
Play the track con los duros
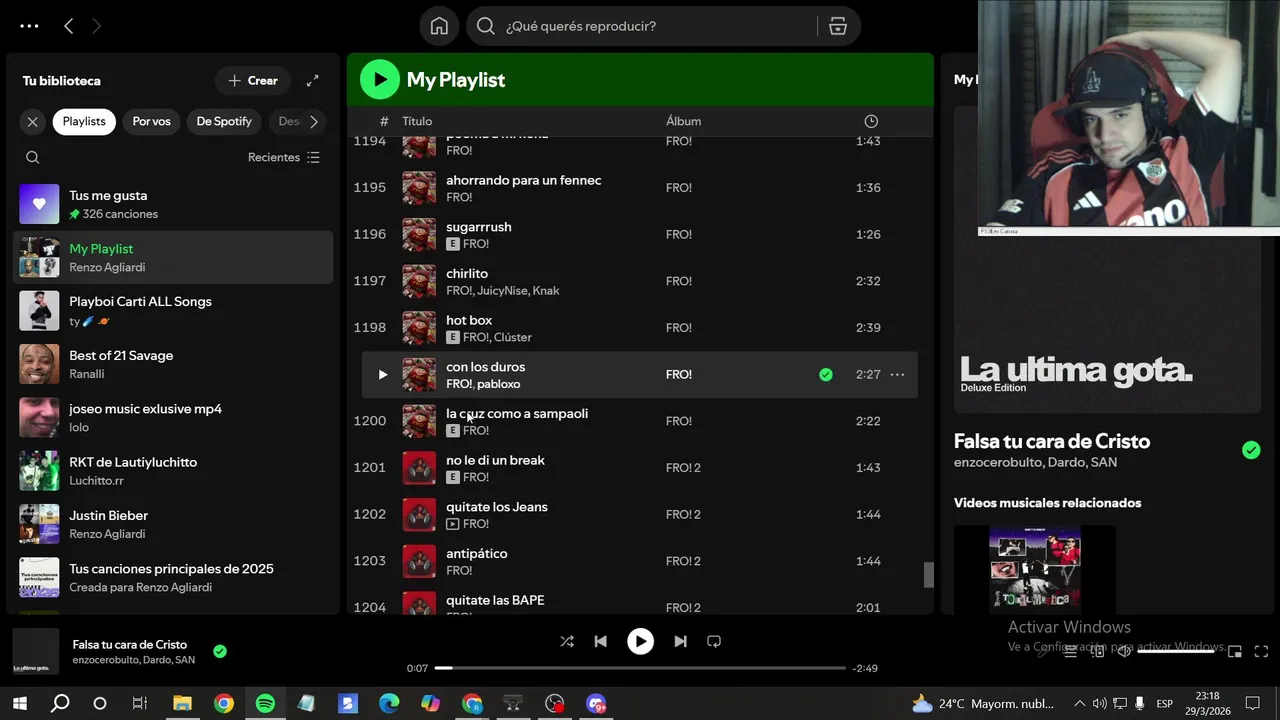pyautogui.click(x=382, y=374)
